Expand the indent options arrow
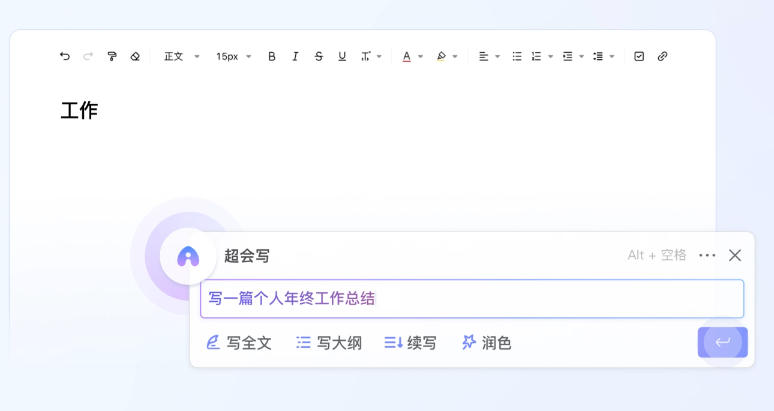Image resolution: width=774 pixels, height=411 pixels. (581, 57)
